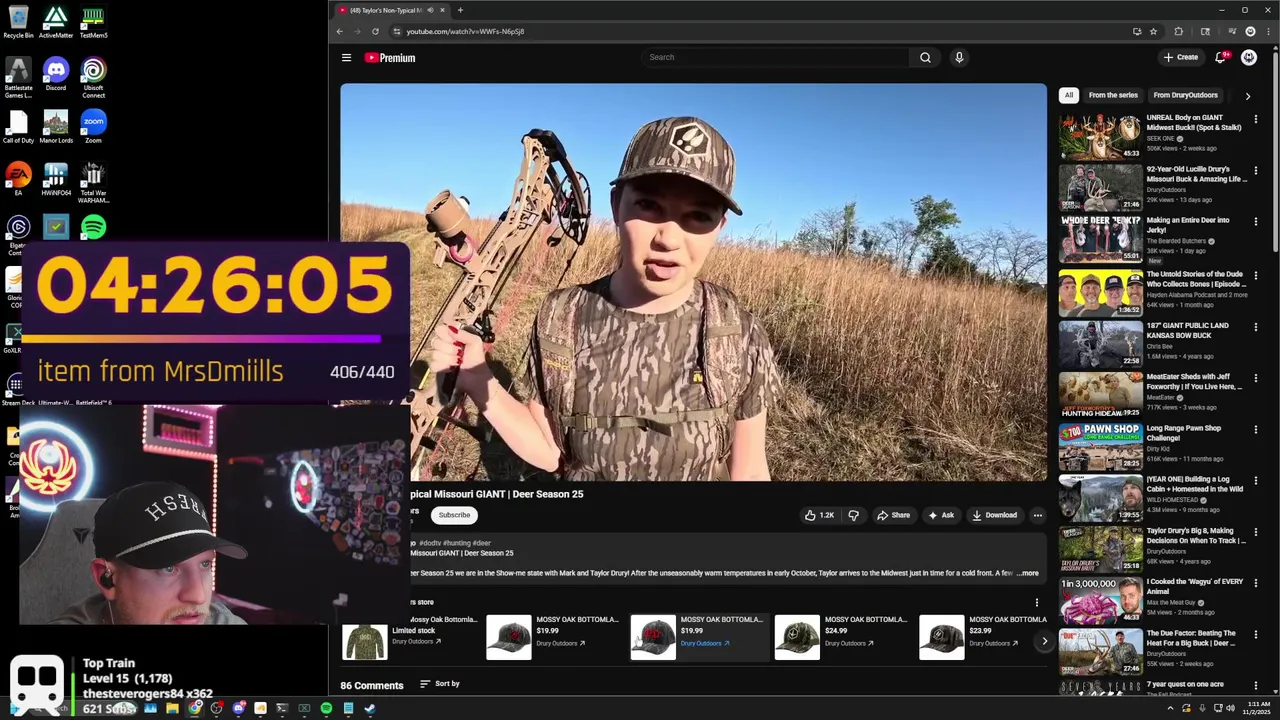Click the Ask button

(x=941, y=515)
